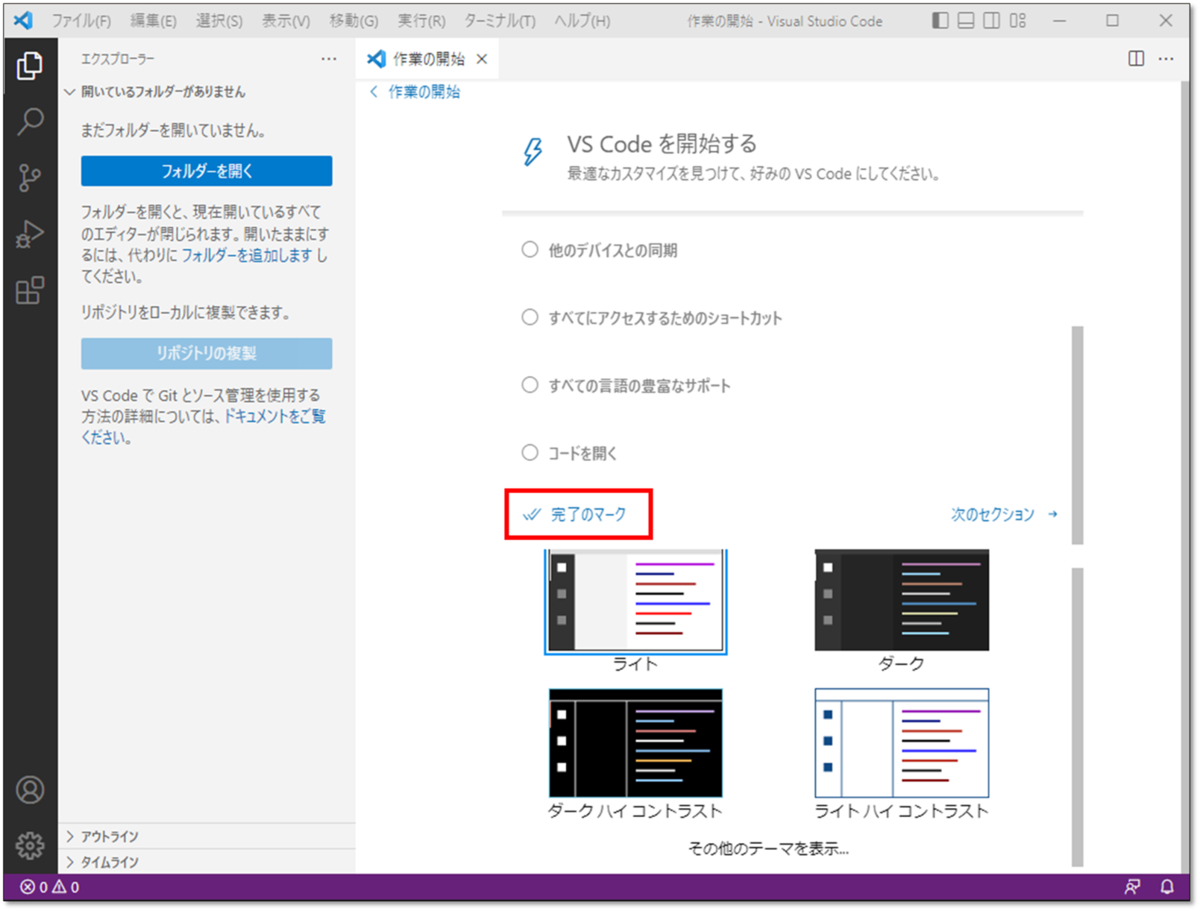Open the ファイル(F) menu

coord(81,21)
